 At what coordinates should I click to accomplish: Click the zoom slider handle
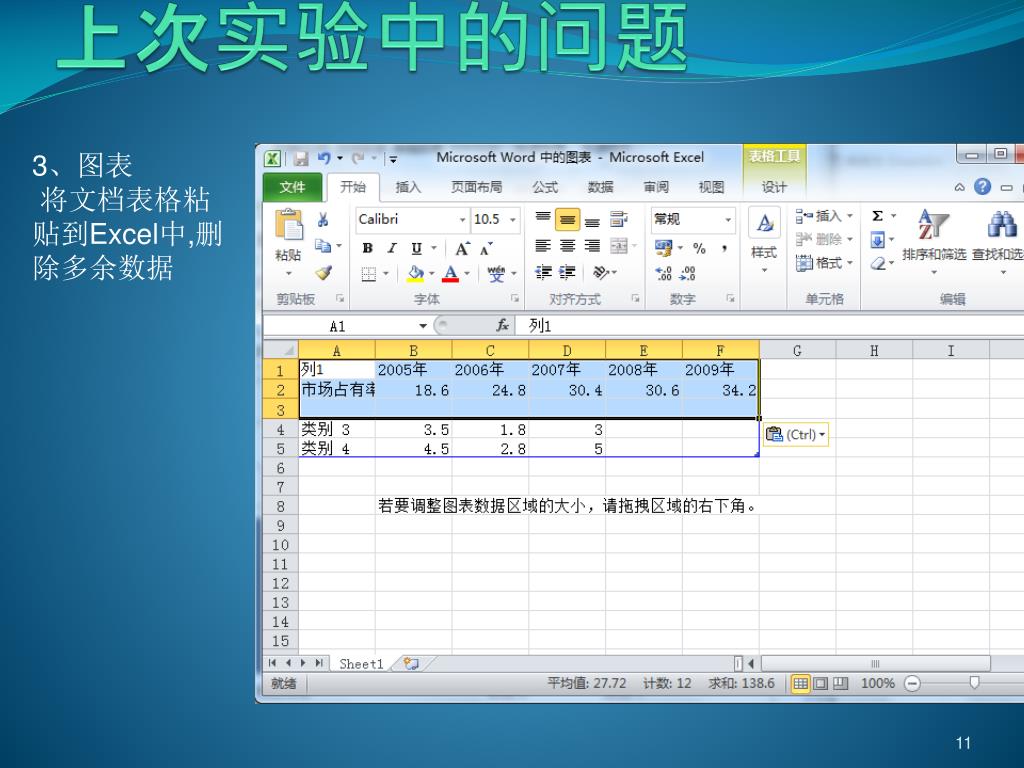tap(974, 682)
